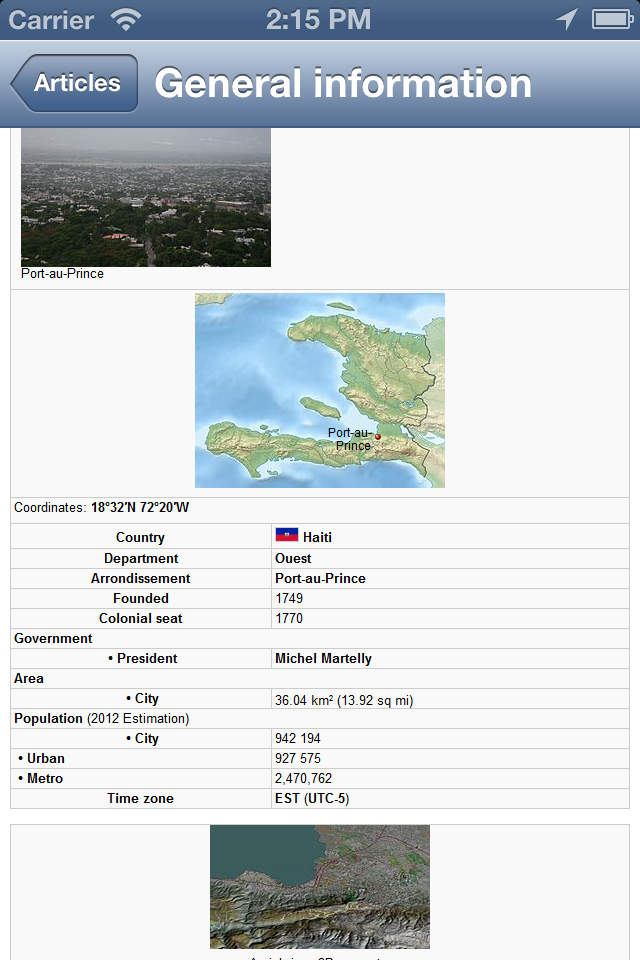Image resolution: width=640 pixels, height=960 pixels.
Task: Tap the Ouest department value
Action: click(x=293, y=558)
